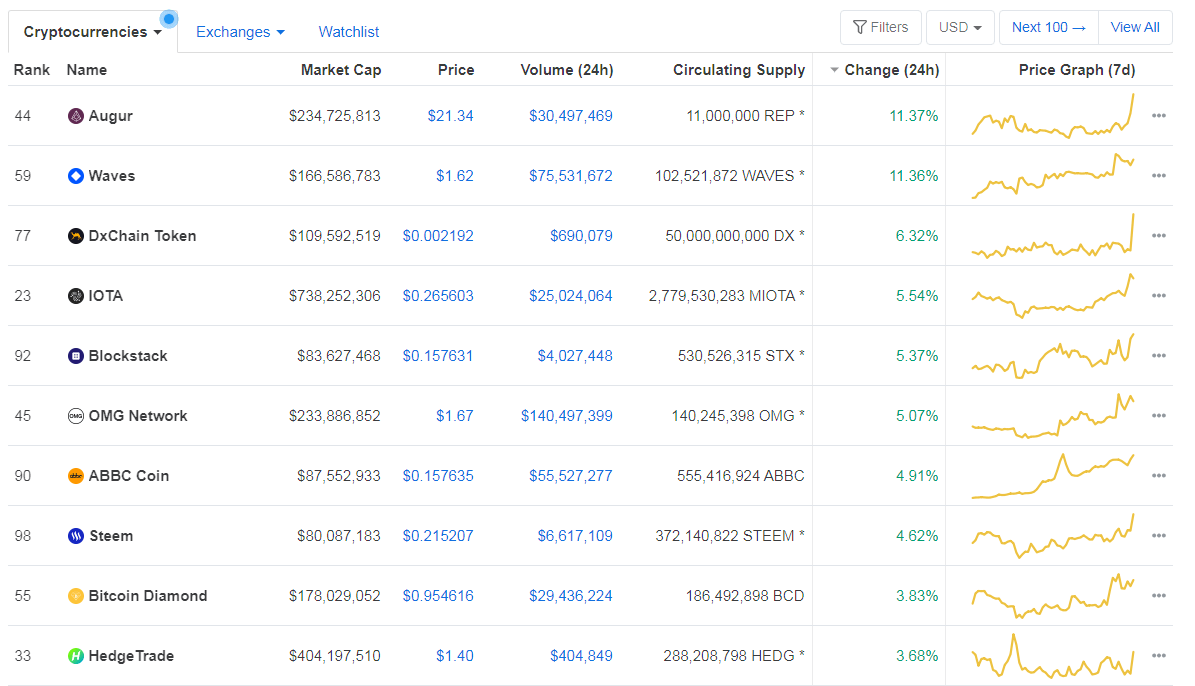Open the more options menu for ABBC Coin
The width and height of the screenshot is (1195, 686).
coord(1158,476)
